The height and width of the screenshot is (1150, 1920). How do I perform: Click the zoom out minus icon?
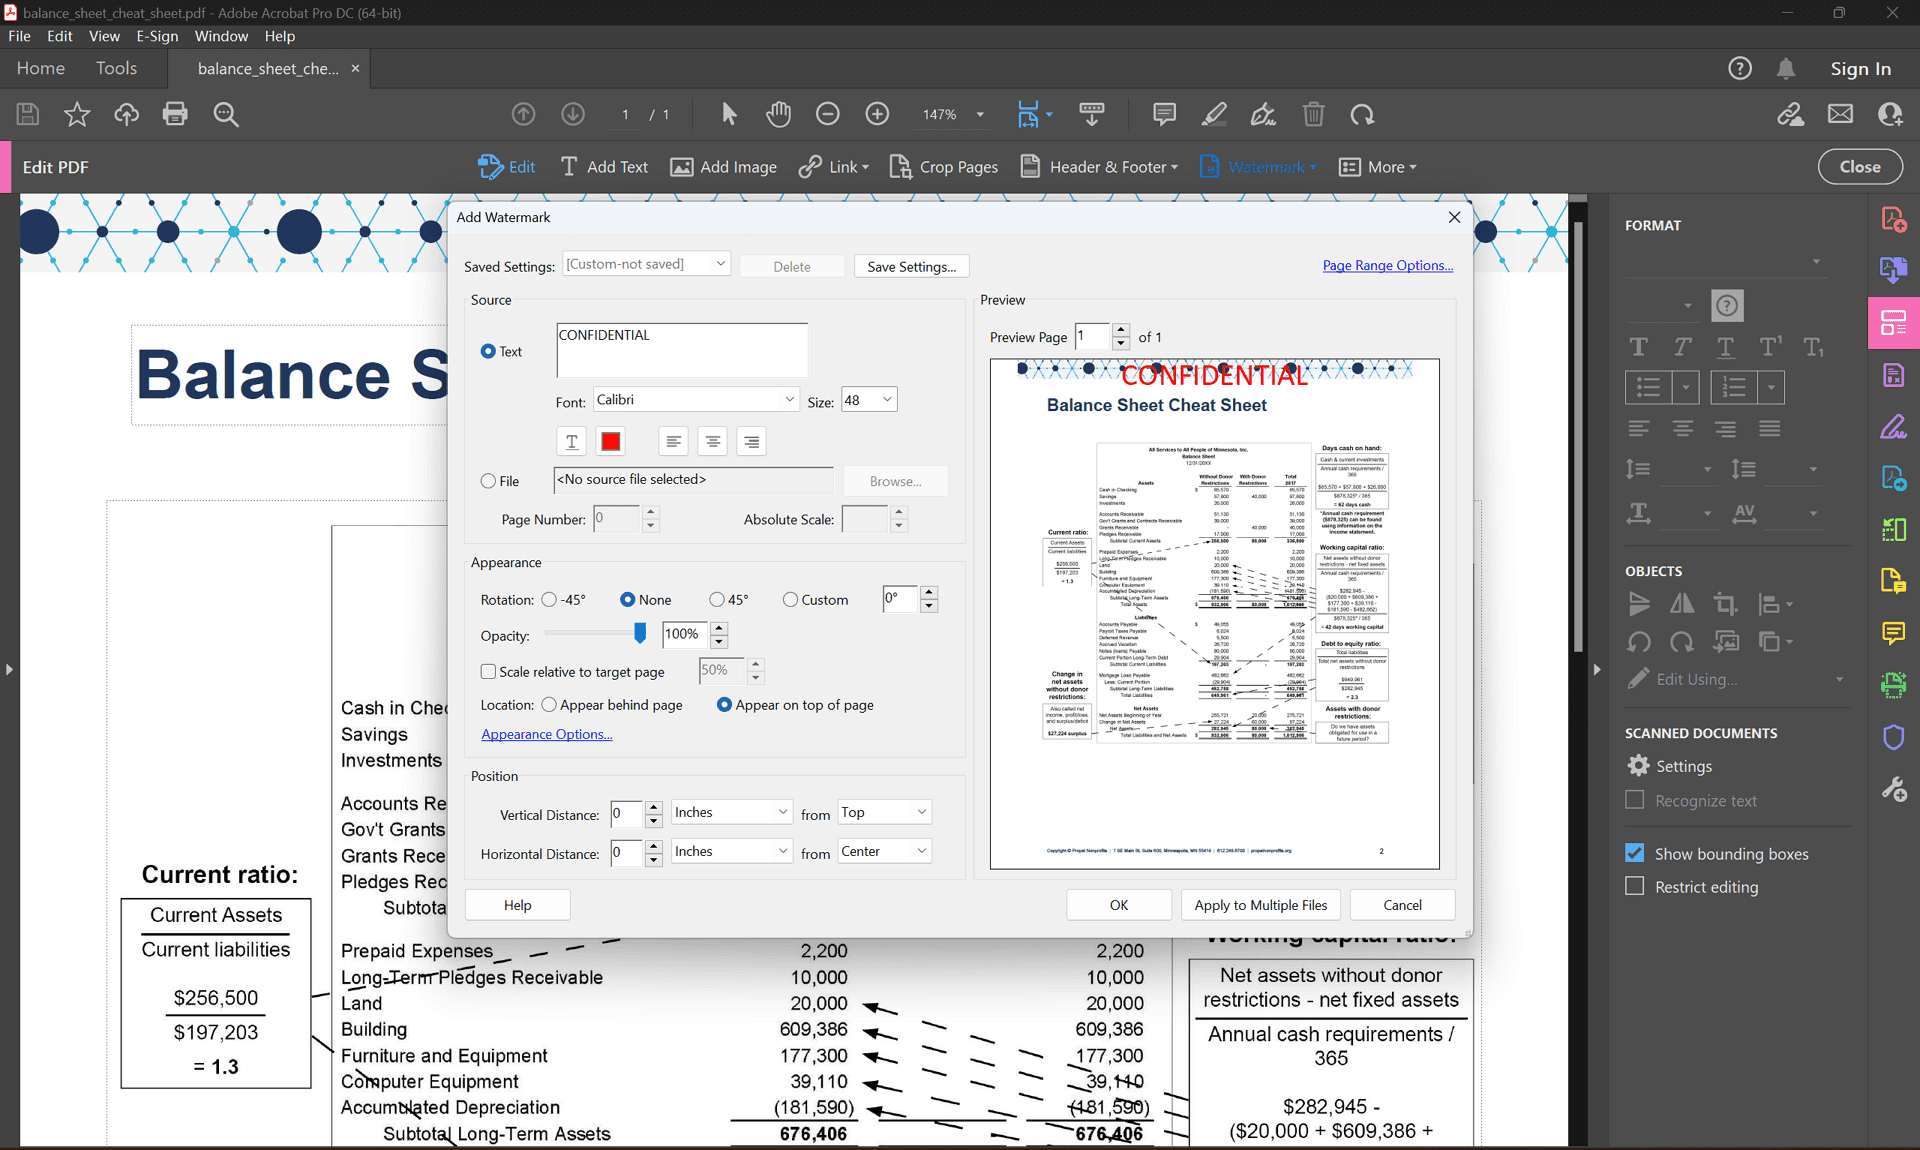pos(827,114)
